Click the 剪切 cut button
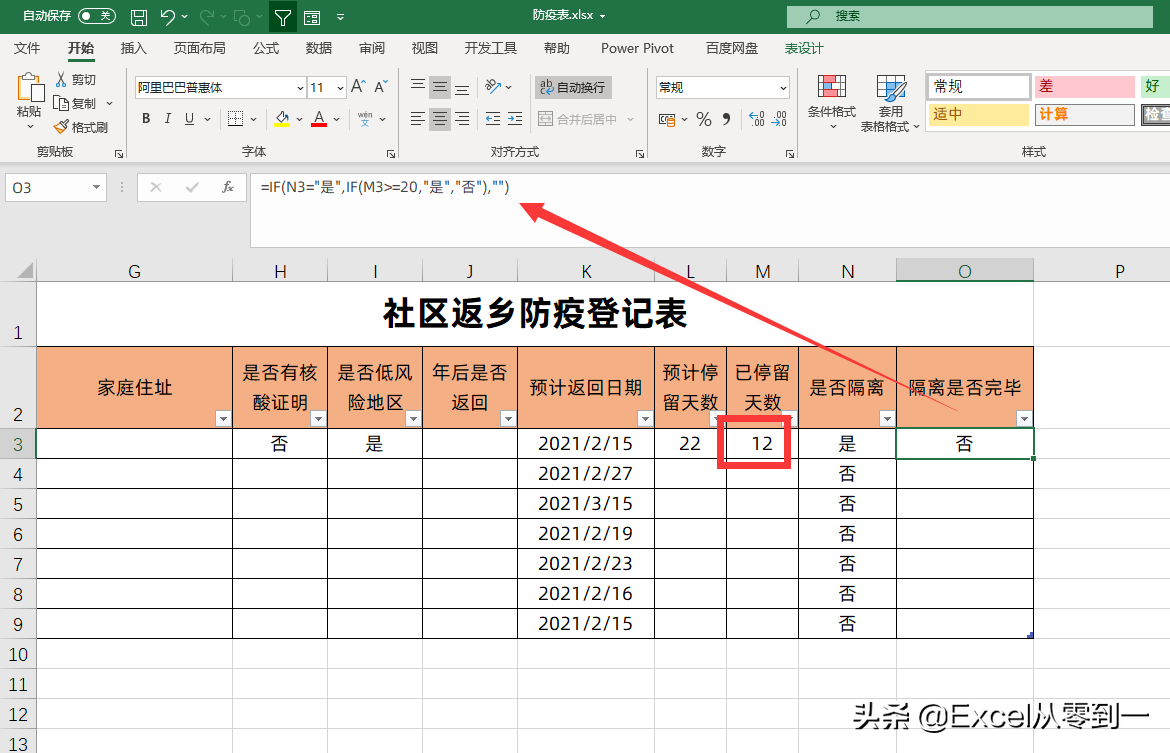The height and width of the screenshot is (753, 1170). (x=76, y=79)
